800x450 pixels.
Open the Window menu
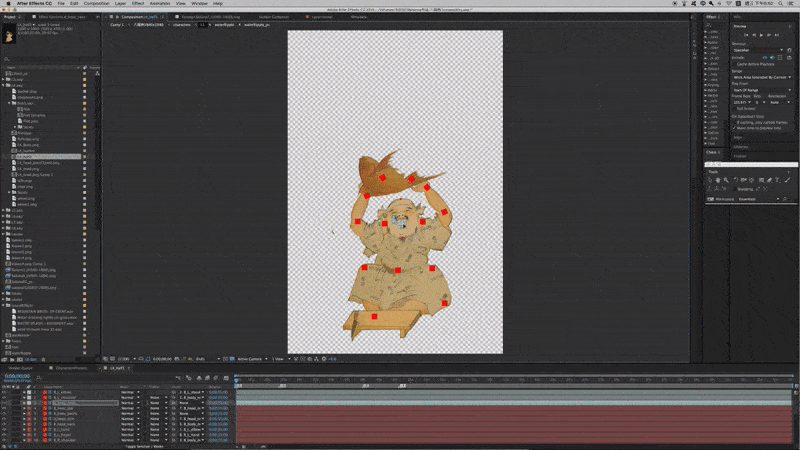[x=199, y=3]
